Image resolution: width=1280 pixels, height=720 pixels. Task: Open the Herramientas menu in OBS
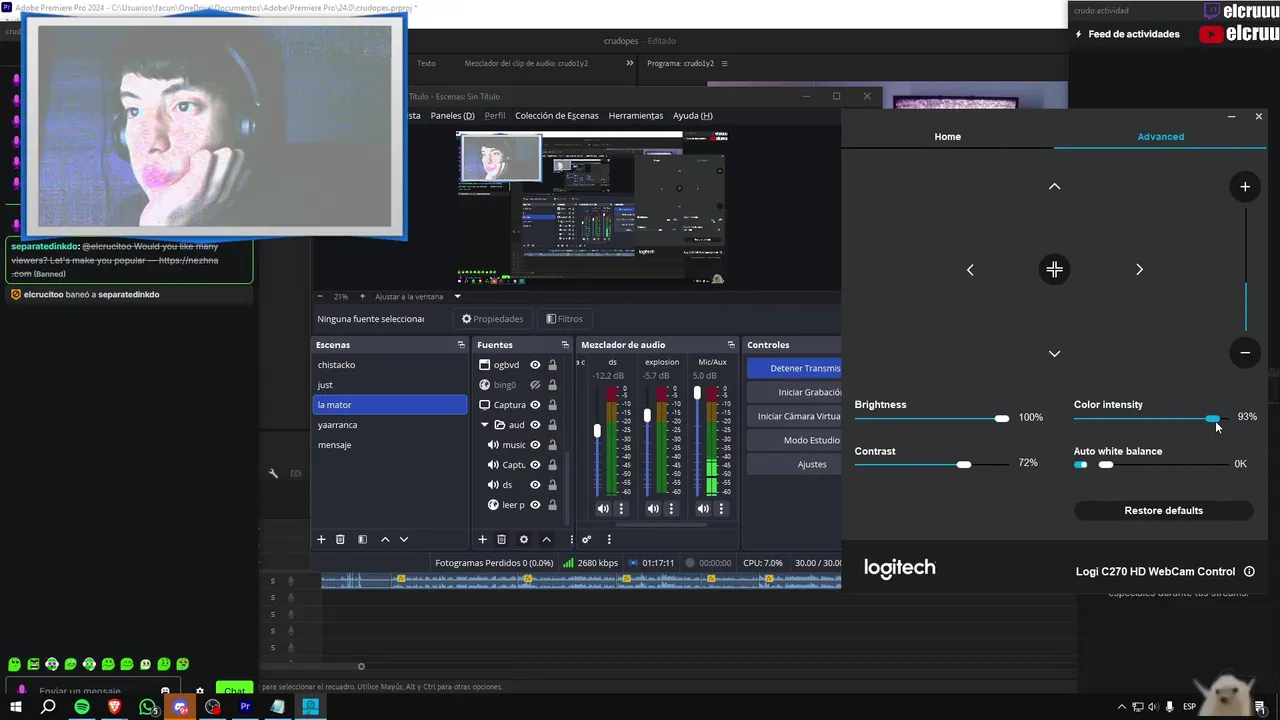point(636,115)
